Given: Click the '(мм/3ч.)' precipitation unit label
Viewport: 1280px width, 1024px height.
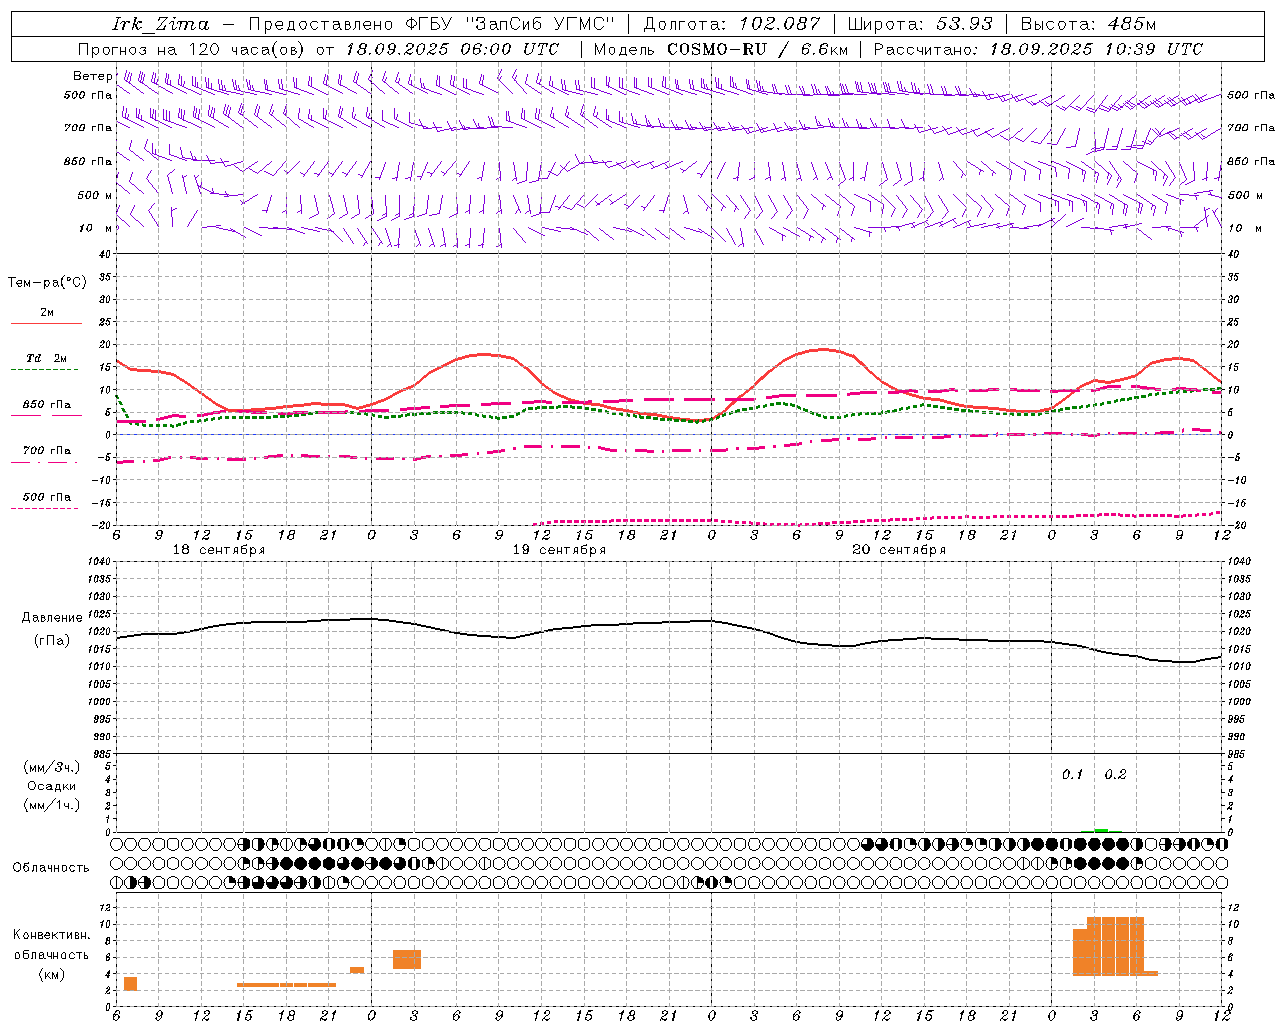Looking at the screenshot, I should tap(52, 767).
